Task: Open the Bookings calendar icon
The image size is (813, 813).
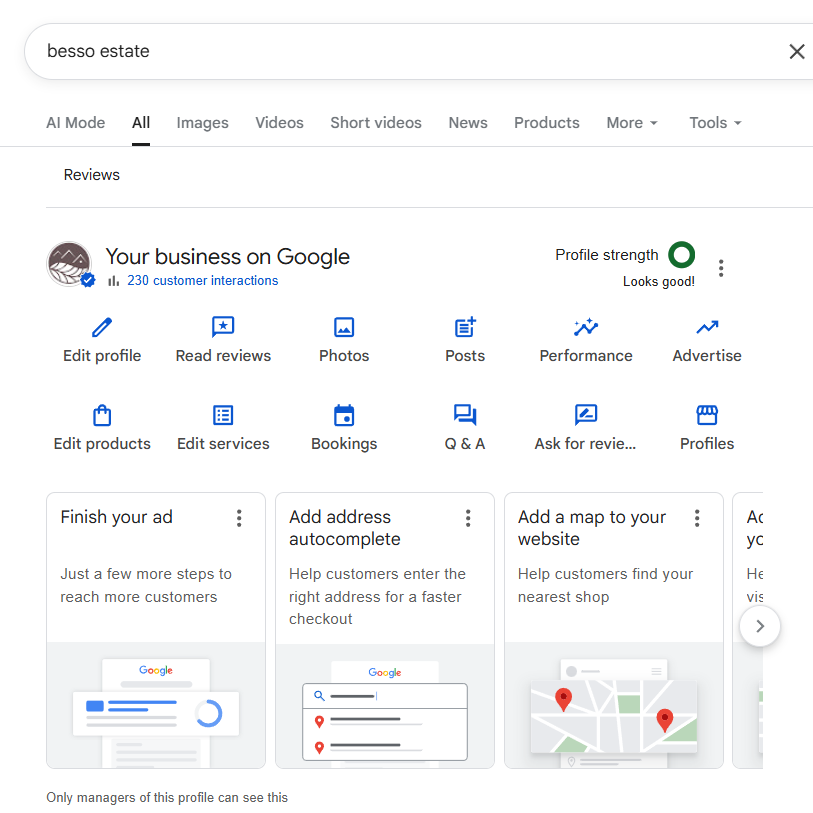Action: pos(344,415)
